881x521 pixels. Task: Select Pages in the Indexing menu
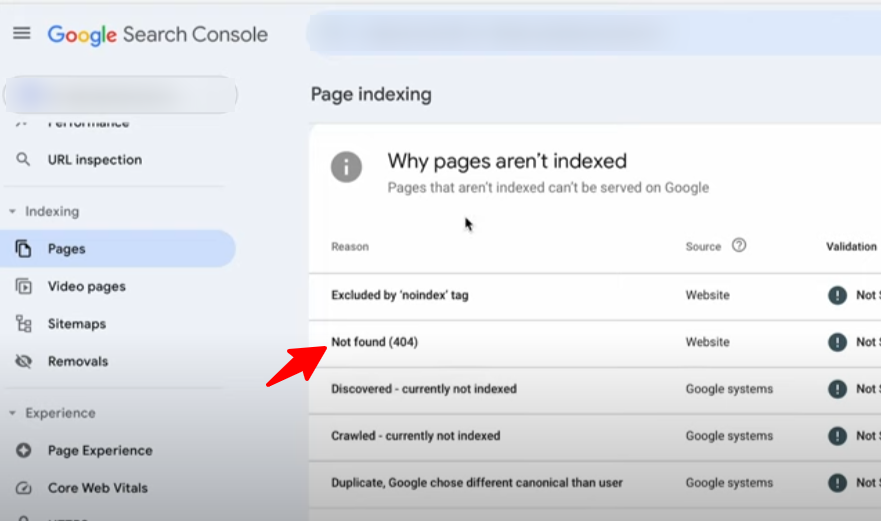coord(118,248)
